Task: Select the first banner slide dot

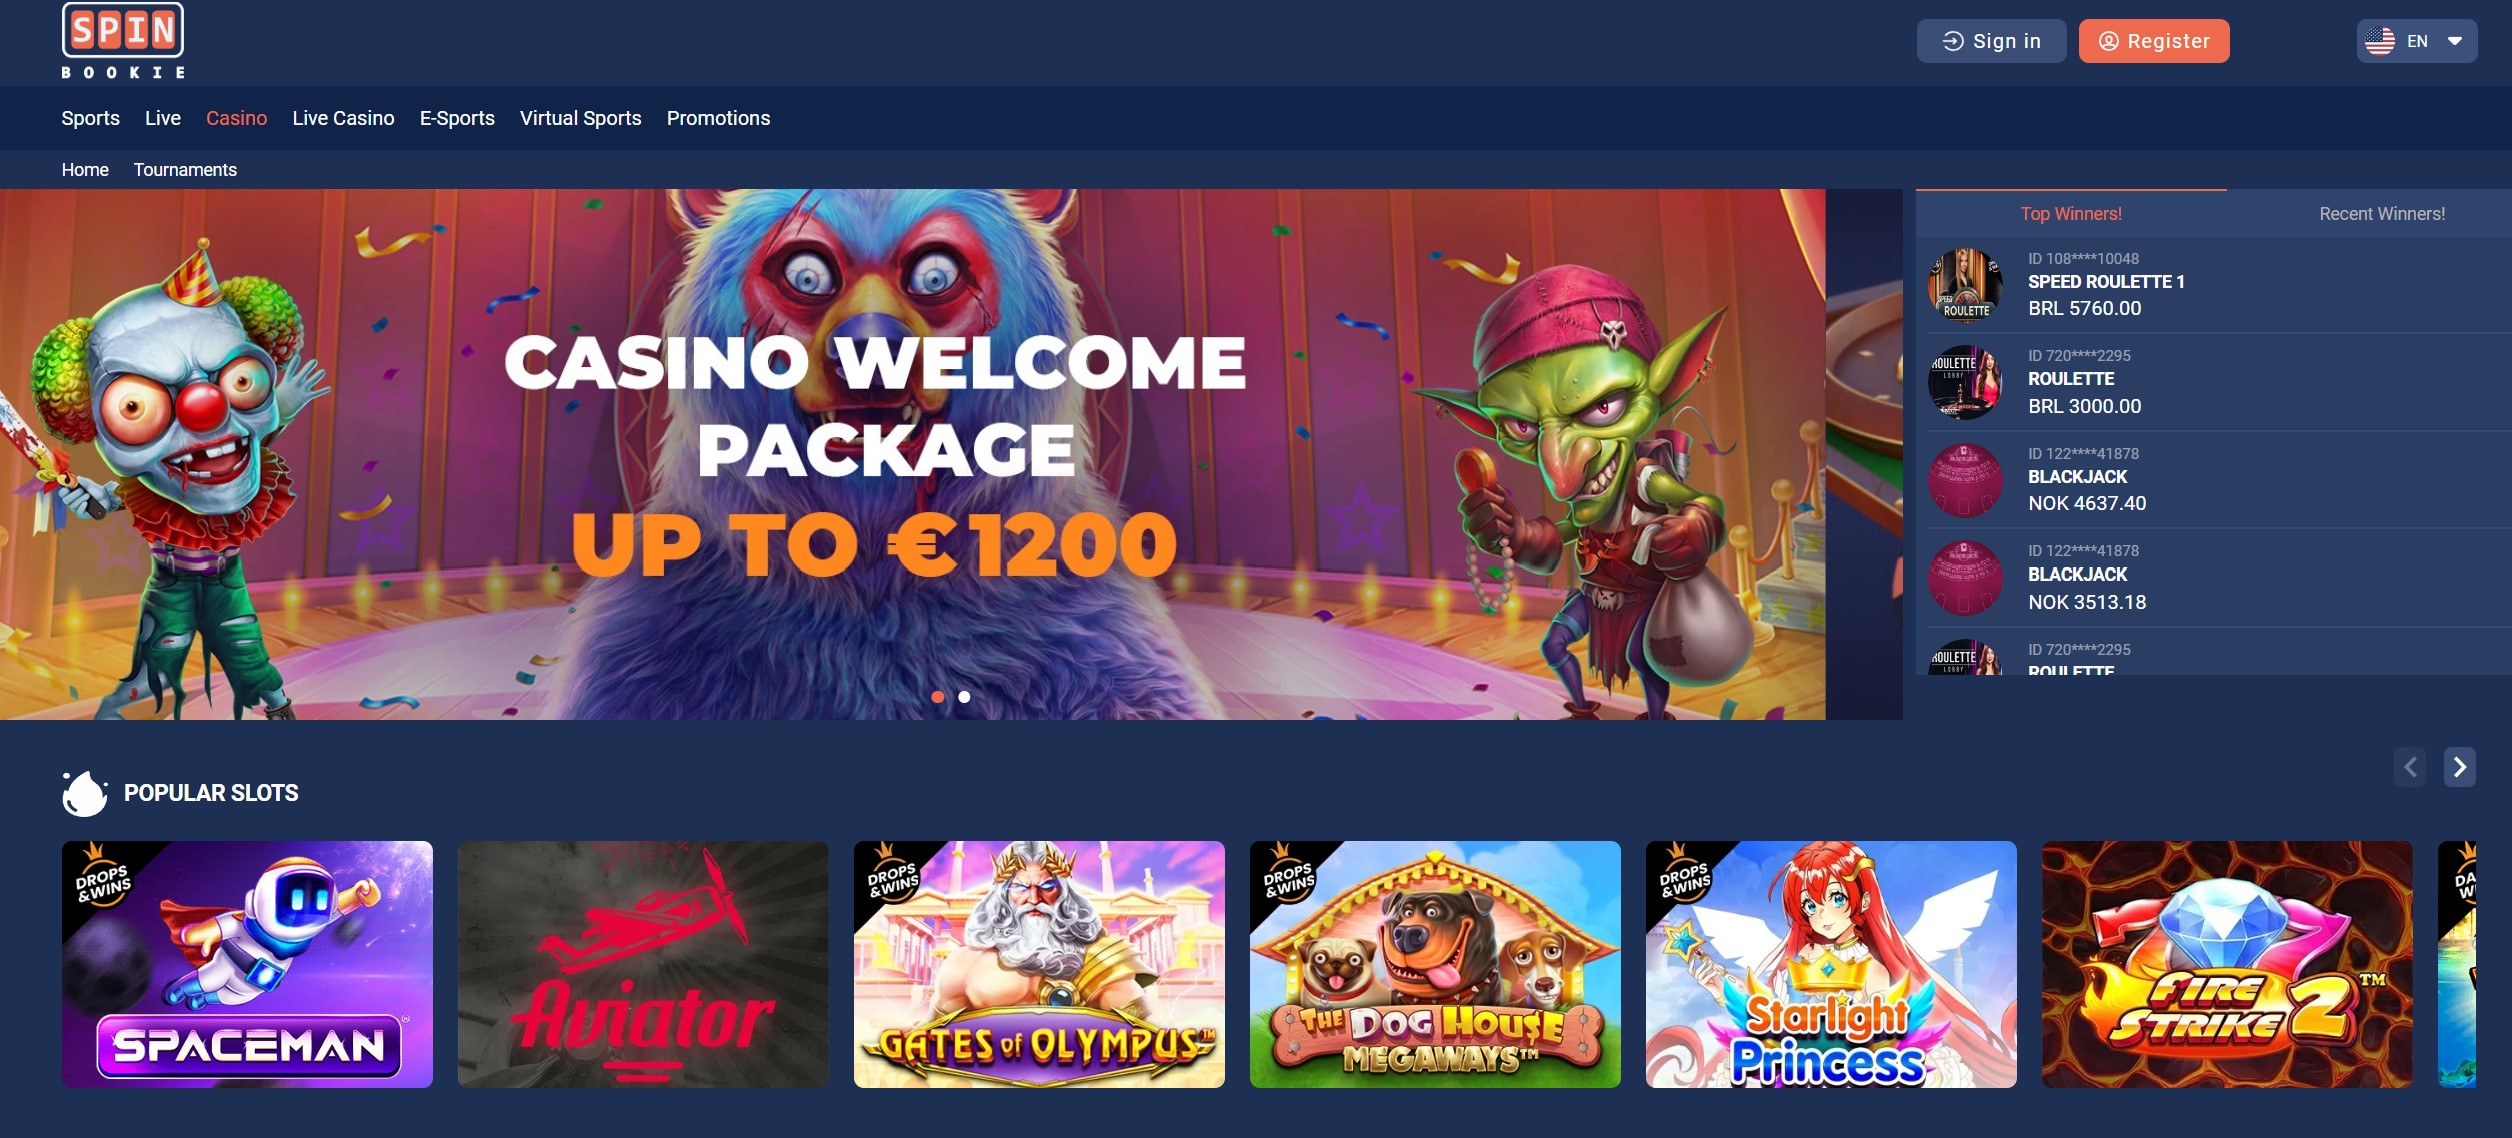Action: point(938,697)
